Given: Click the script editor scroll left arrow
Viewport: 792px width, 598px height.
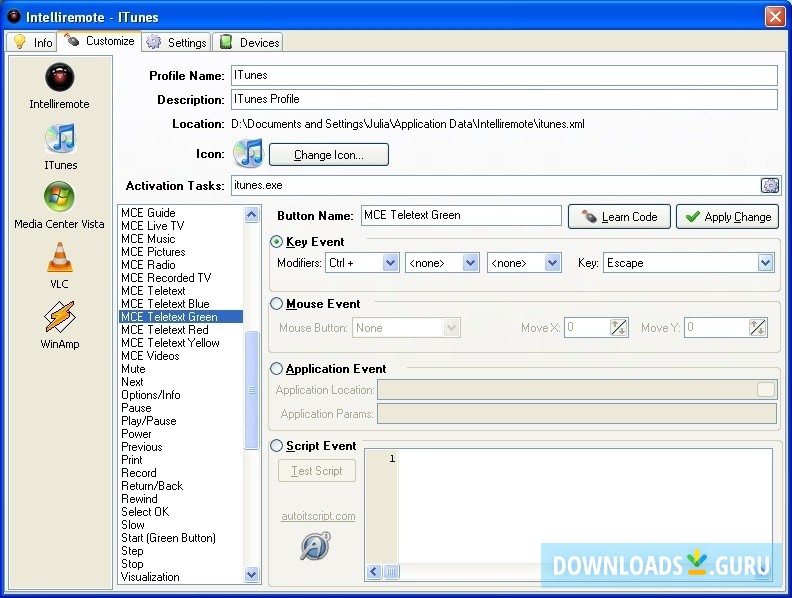Looking at the screenshot, I should tap(374, 571).
